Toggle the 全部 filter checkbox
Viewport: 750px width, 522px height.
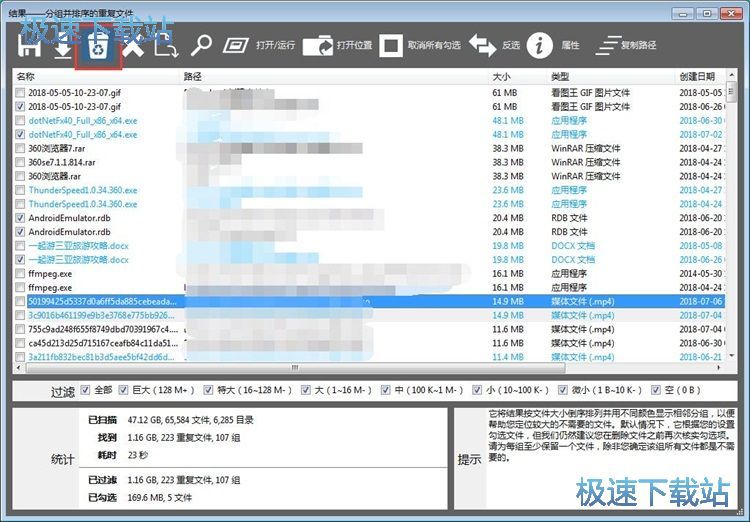pos(85,390)
